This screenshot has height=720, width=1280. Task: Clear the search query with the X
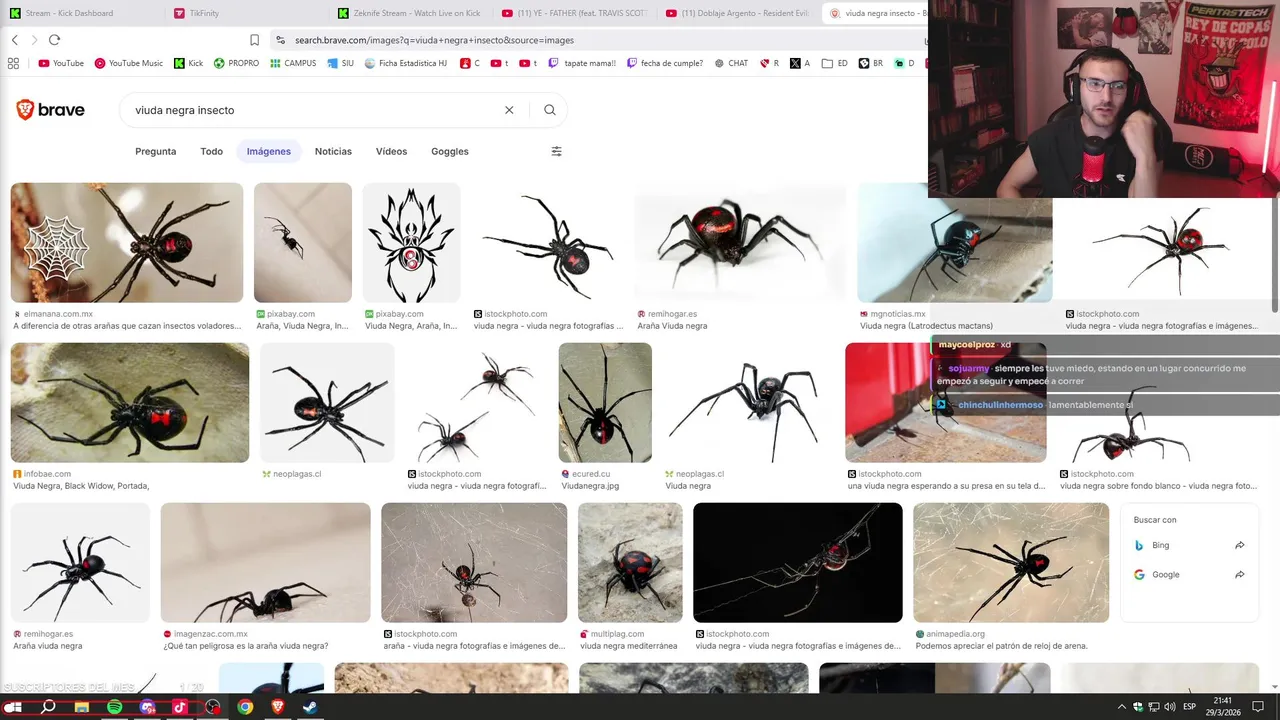[x=509, y=110]
